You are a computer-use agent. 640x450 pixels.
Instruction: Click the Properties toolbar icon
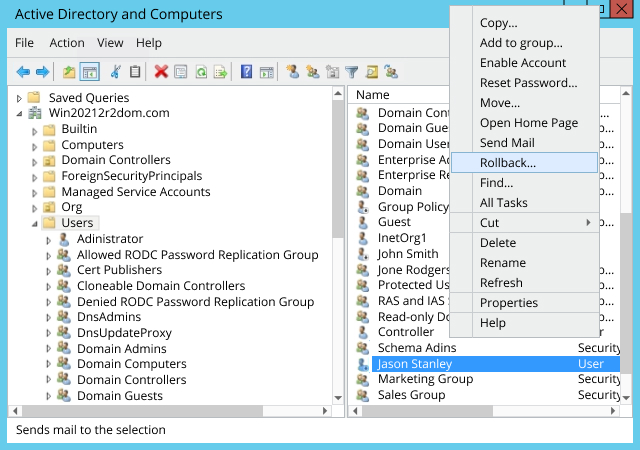coord(180,72)
